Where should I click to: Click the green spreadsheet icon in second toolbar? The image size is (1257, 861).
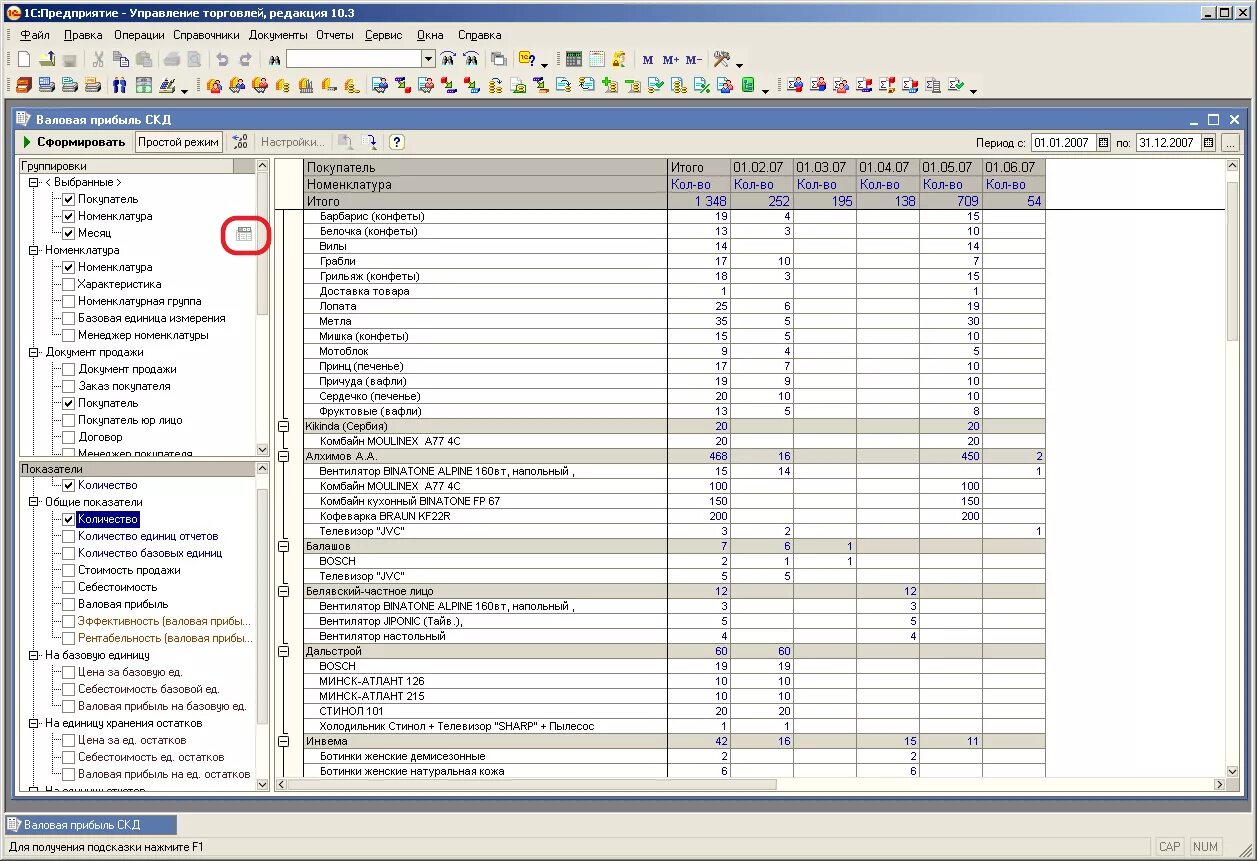(748, 86)
